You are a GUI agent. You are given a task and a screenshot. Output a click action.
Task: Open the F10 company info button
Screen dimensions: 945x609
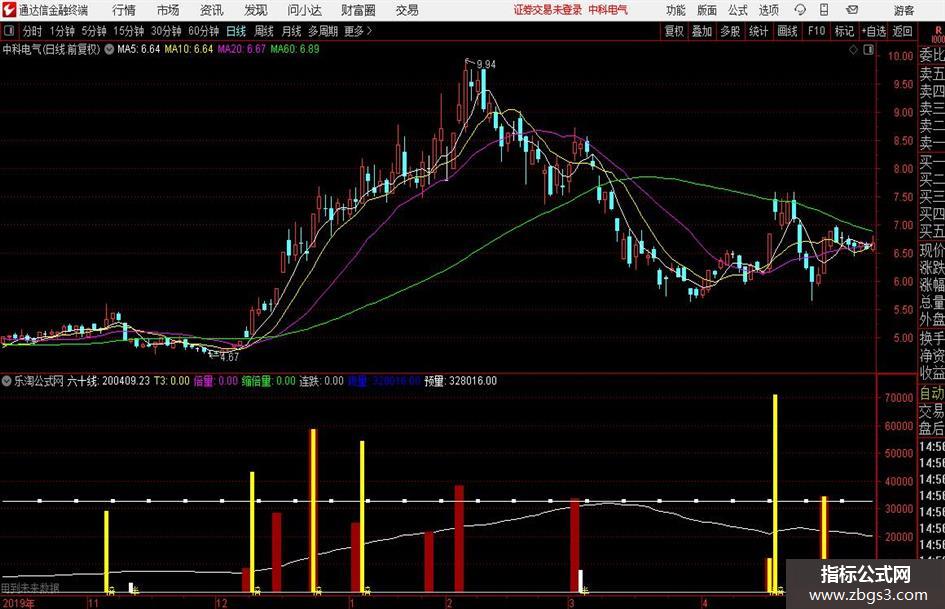(x=816, y=31)
